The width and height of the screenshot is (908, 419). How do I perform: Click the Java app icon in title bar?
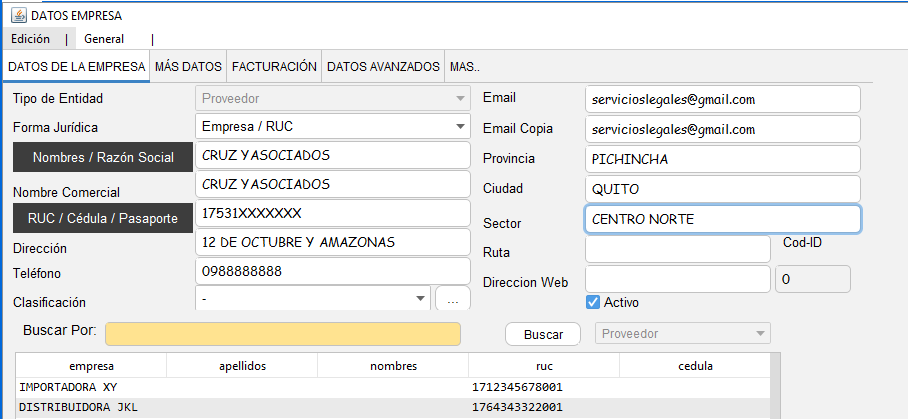click(18, 16)
